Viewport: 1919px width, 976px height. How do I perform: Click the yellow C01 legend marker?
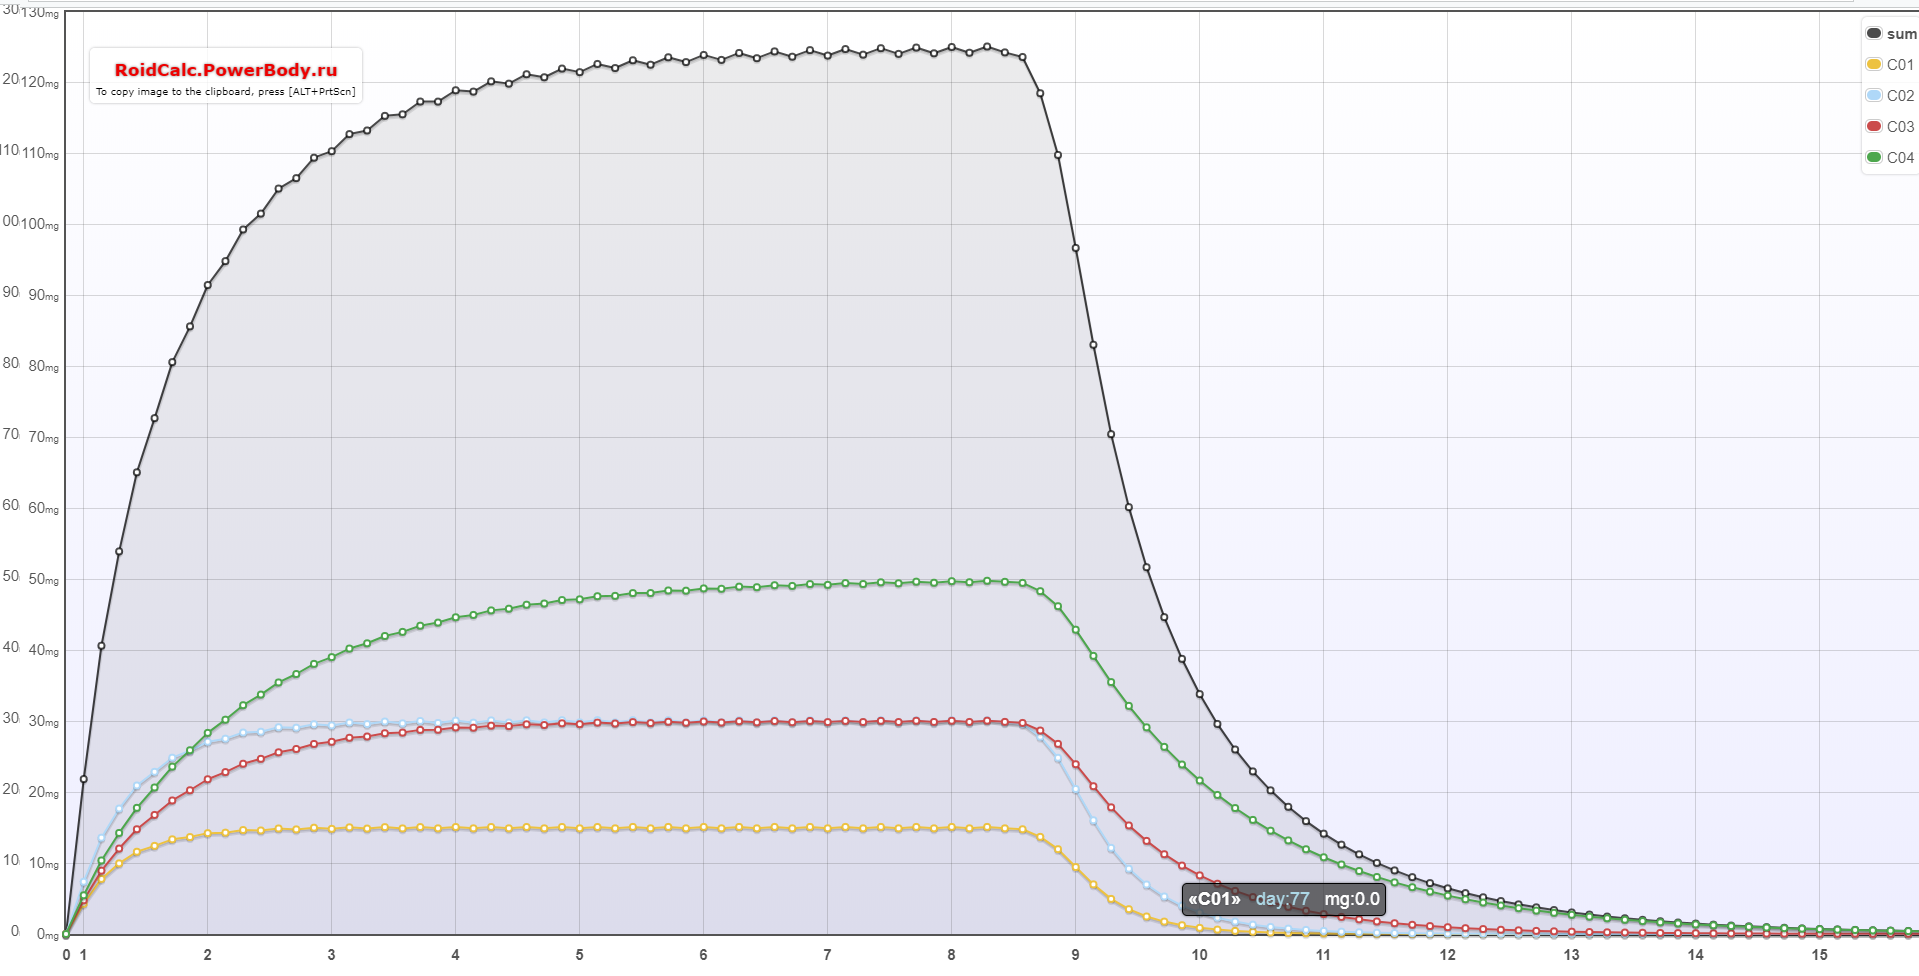(x=1873, y=64)
